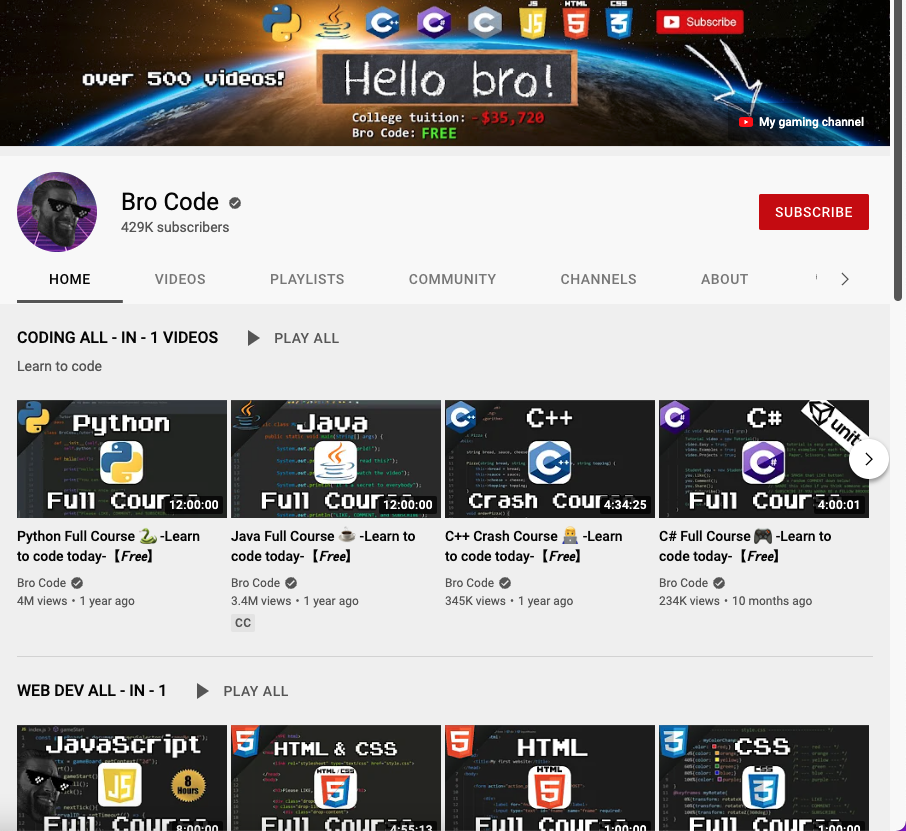
Task: Click the gray C logo in the banner
Action: 484,23
